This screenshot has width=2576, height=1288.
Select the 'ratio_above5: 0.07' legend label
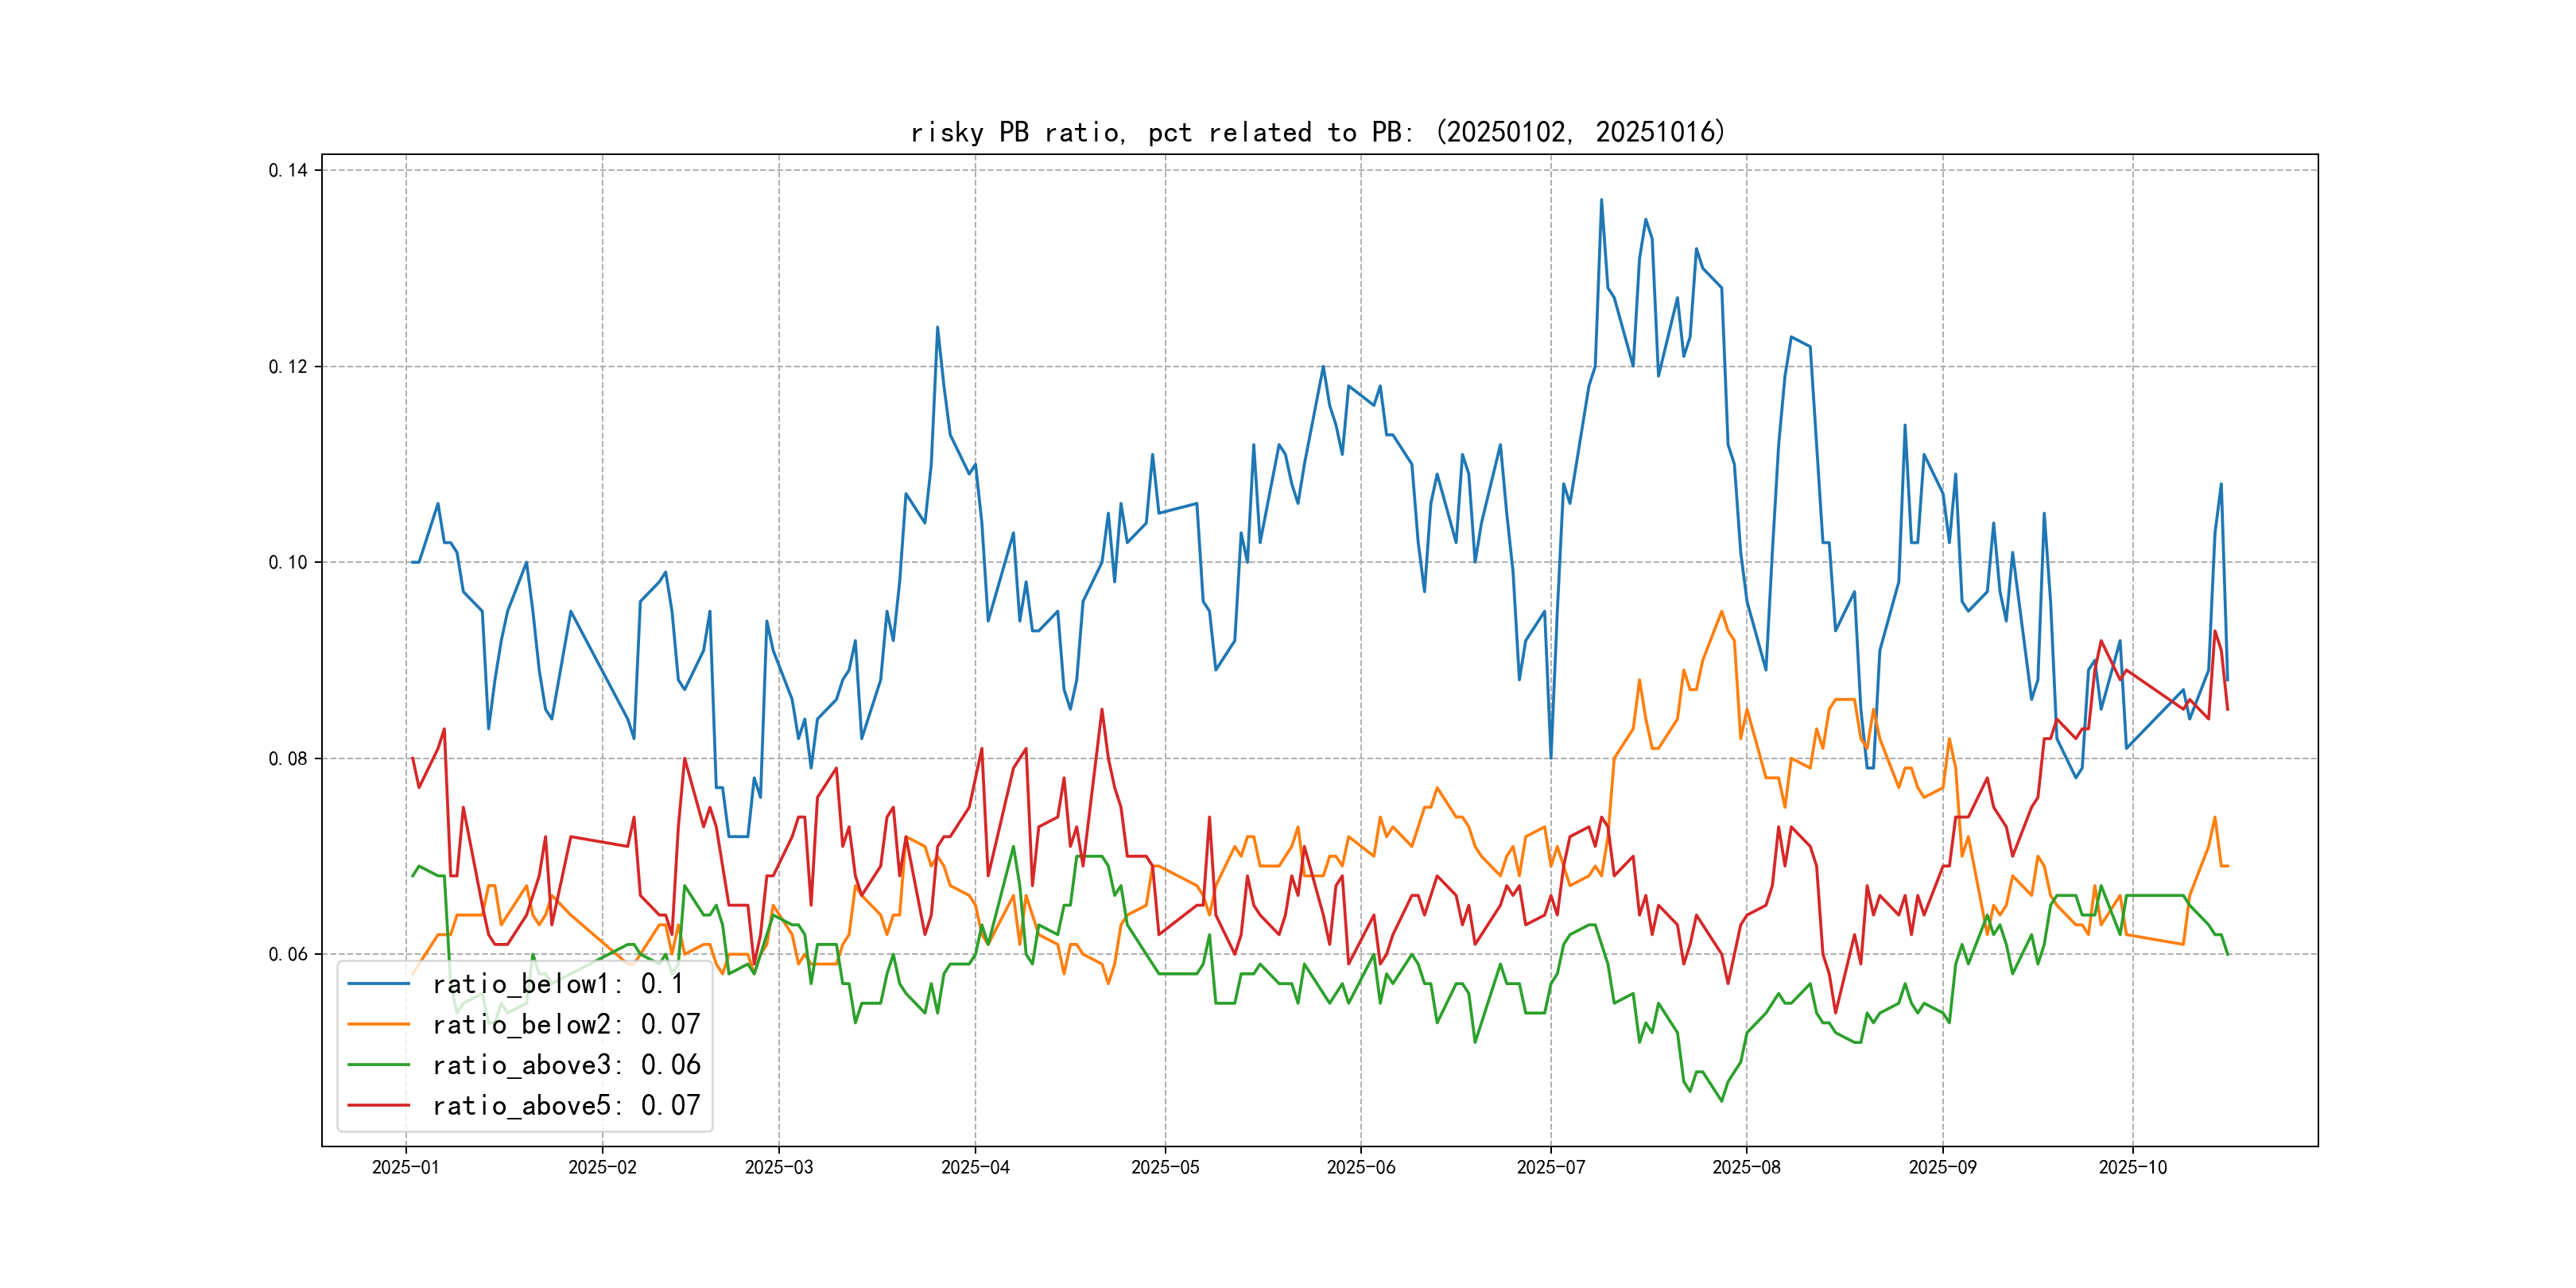pos(566,1105)
